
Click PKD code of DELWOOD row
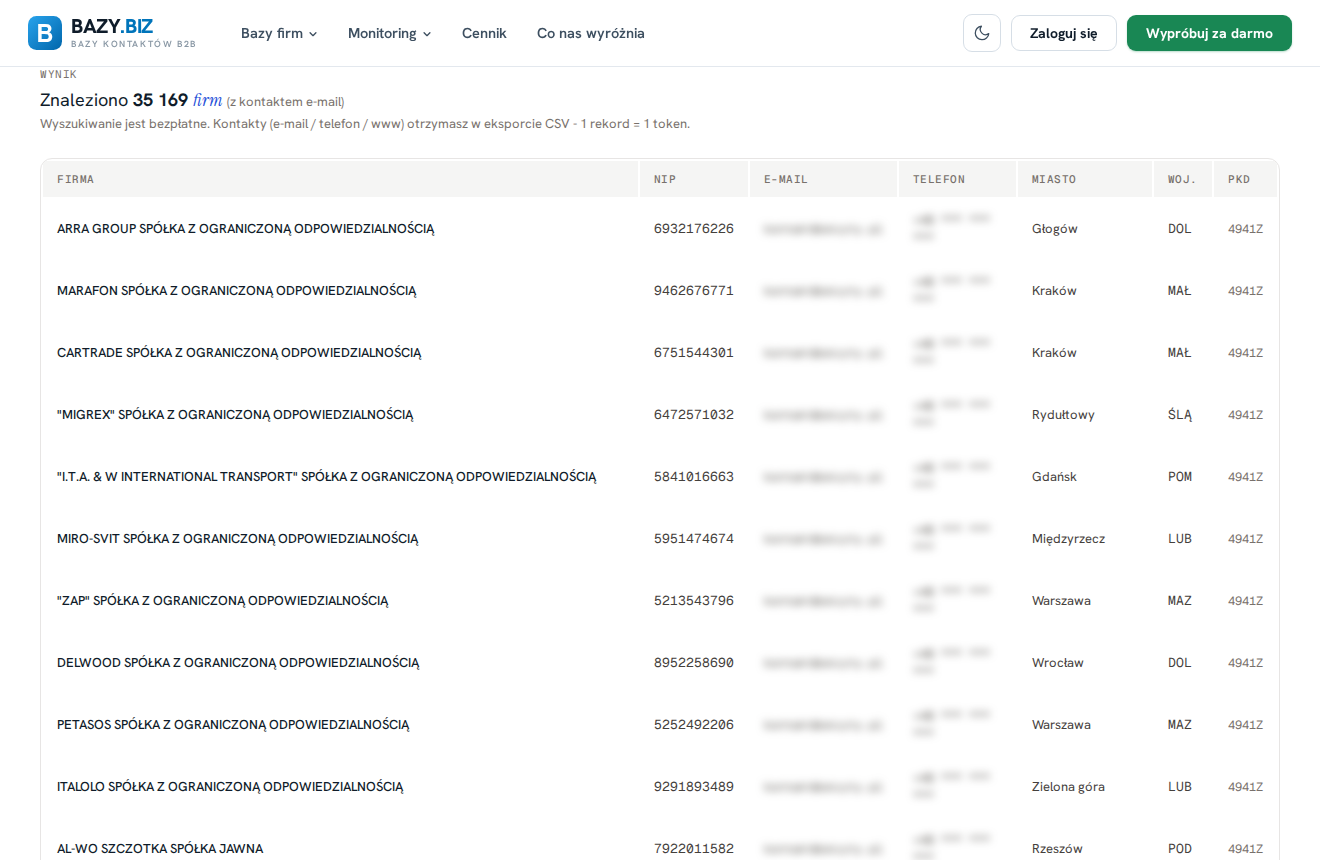pyautogui.click(x=1246, y=663)
